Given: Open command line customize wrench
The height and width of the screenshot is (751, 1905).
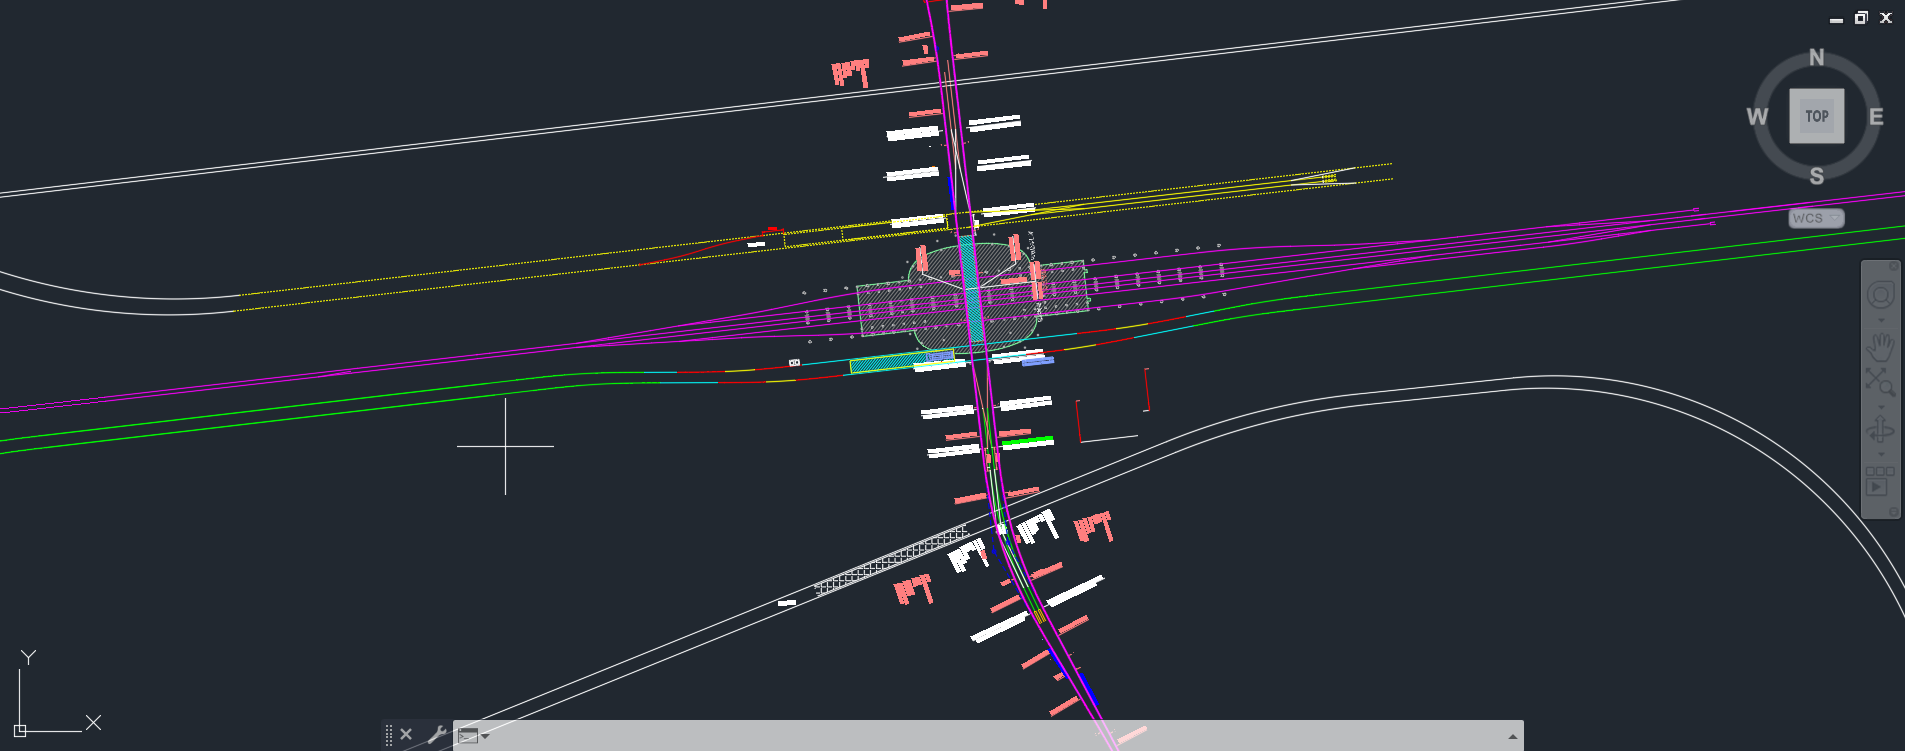Looking at the screenshot, I should pos(436,735).
